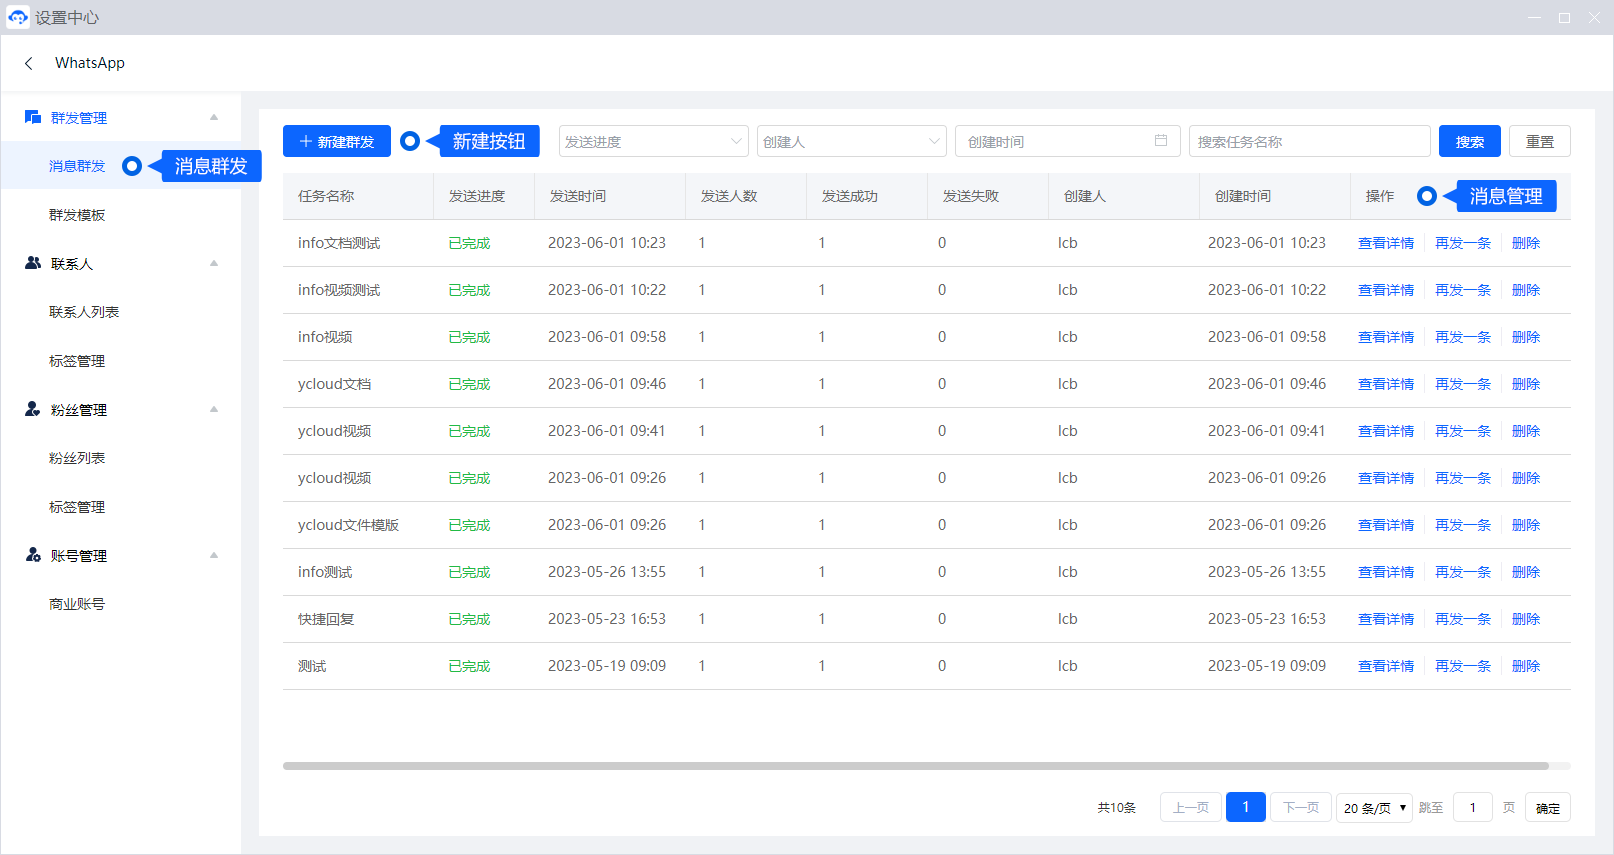
Task: Click the calendar icon in 创建时间 field
Action: click(1160, 141)
